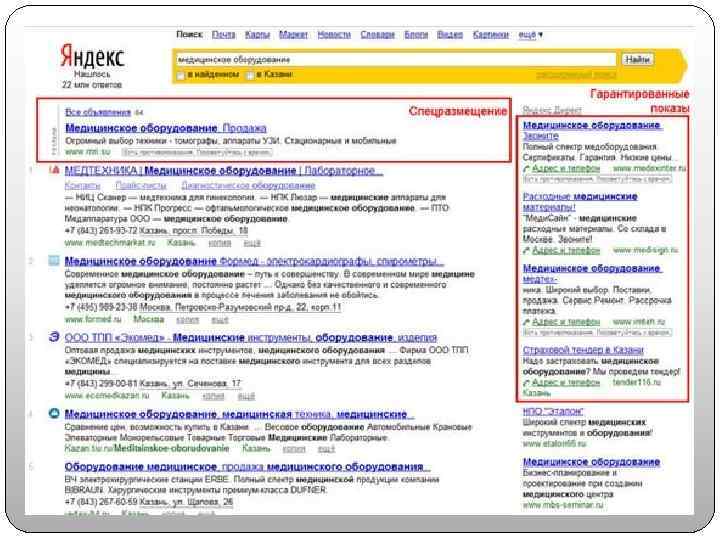Open the «Медицинское оборудование. Продажа» ad

pyautogui.click(x=166, y=128)
